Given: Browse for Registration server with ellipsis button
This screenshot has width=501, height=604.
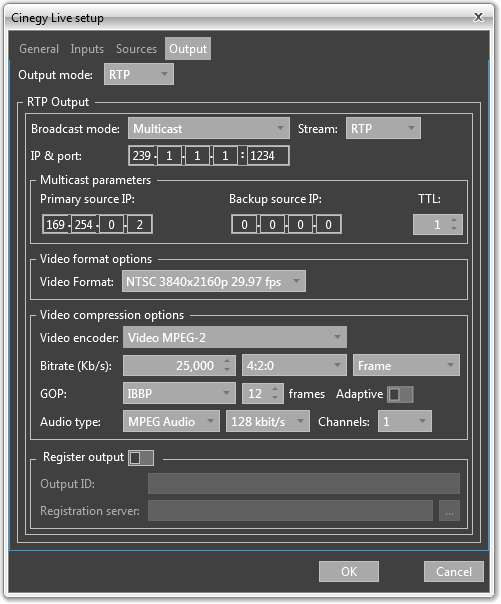Looking at the screenshot, I should pos(449,510).
